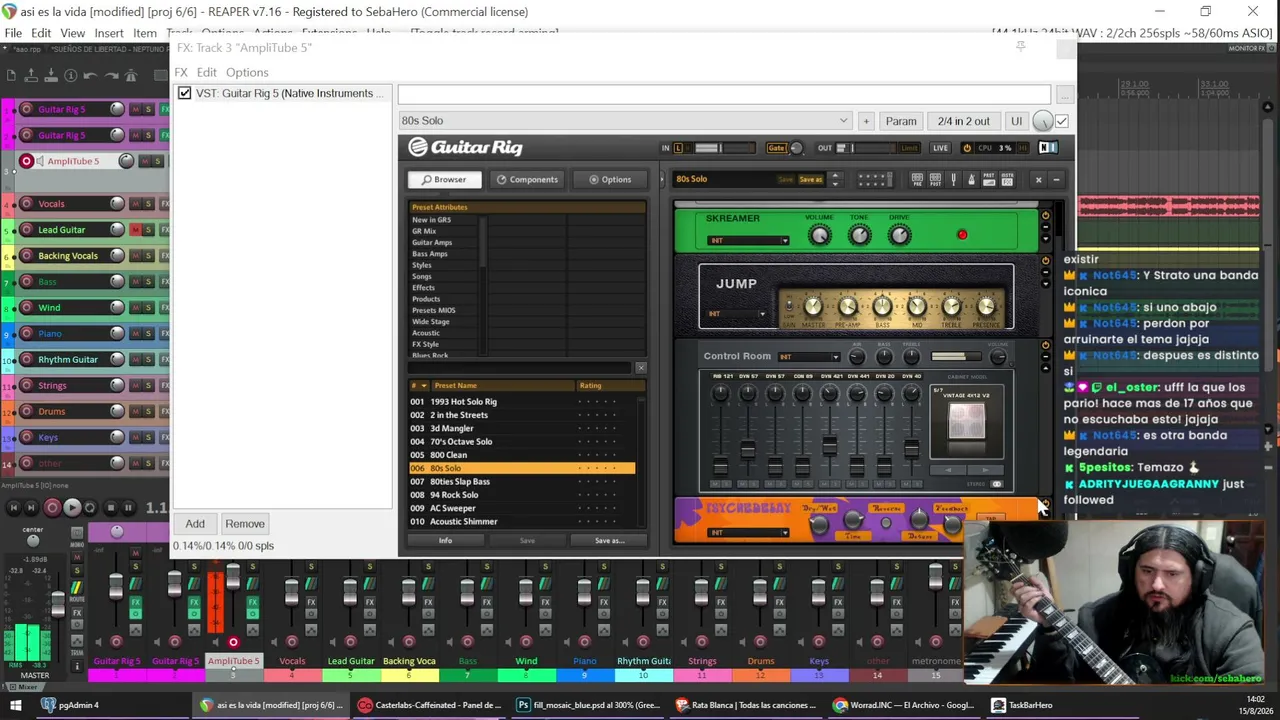Toggle the Guitar Rig 5 VST bypass checkbox
Screen dimensions: 1280x720
184,93
